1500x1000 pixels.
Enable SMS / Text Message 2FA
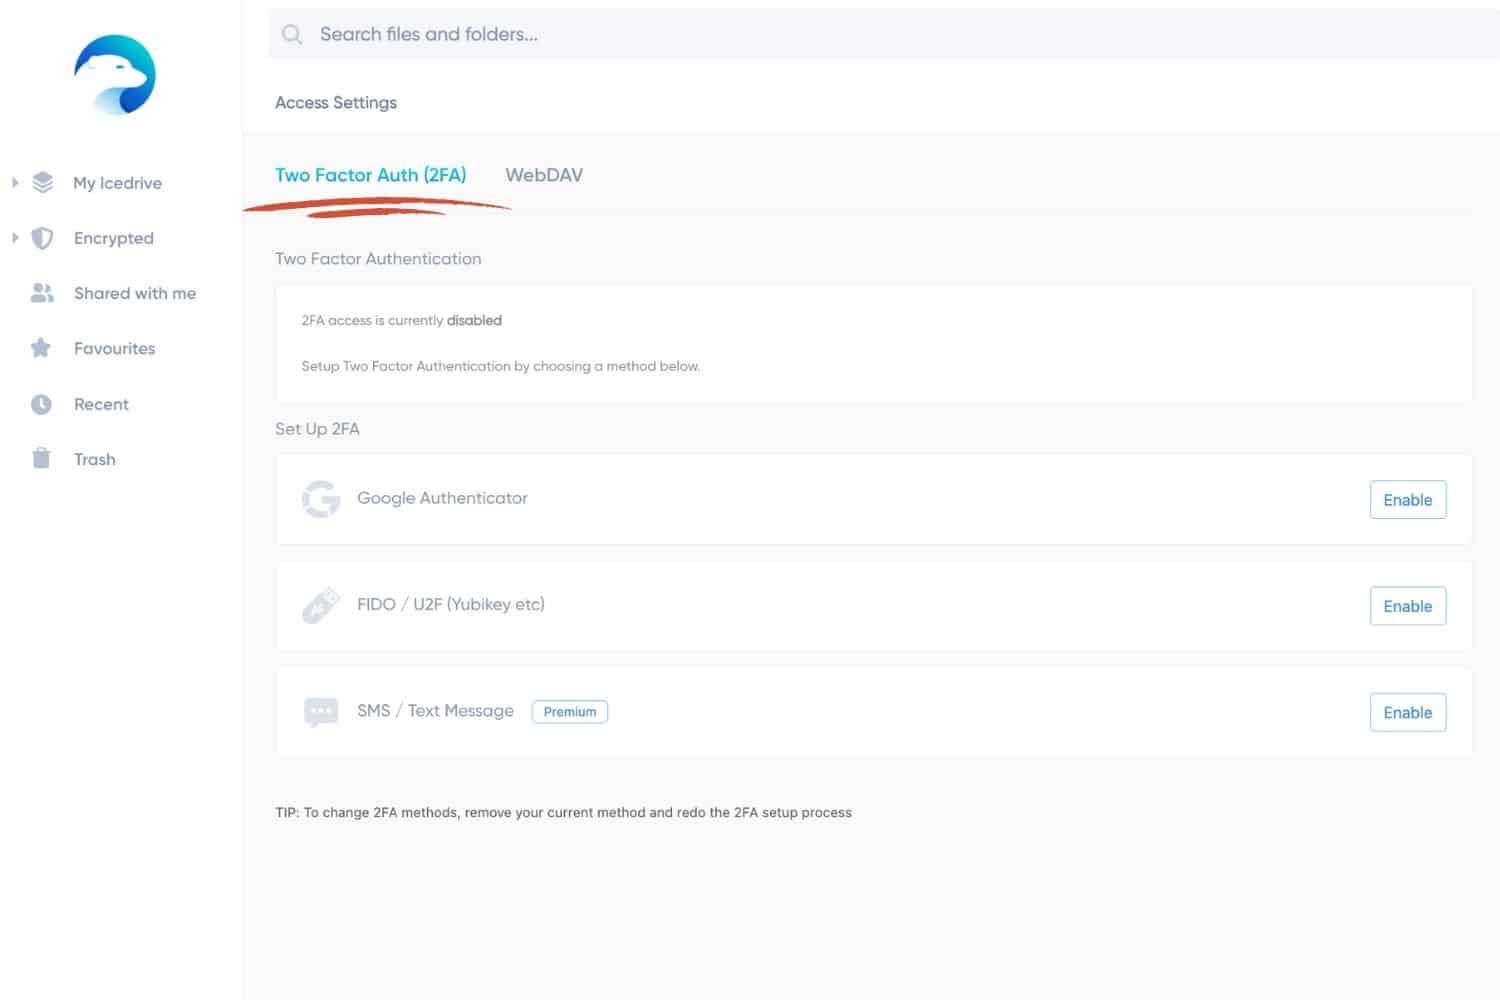pos(1407,712)
